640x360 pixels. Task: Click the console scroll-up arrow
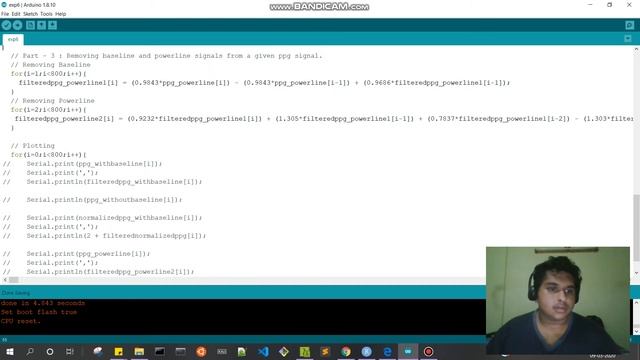[636, 302]
